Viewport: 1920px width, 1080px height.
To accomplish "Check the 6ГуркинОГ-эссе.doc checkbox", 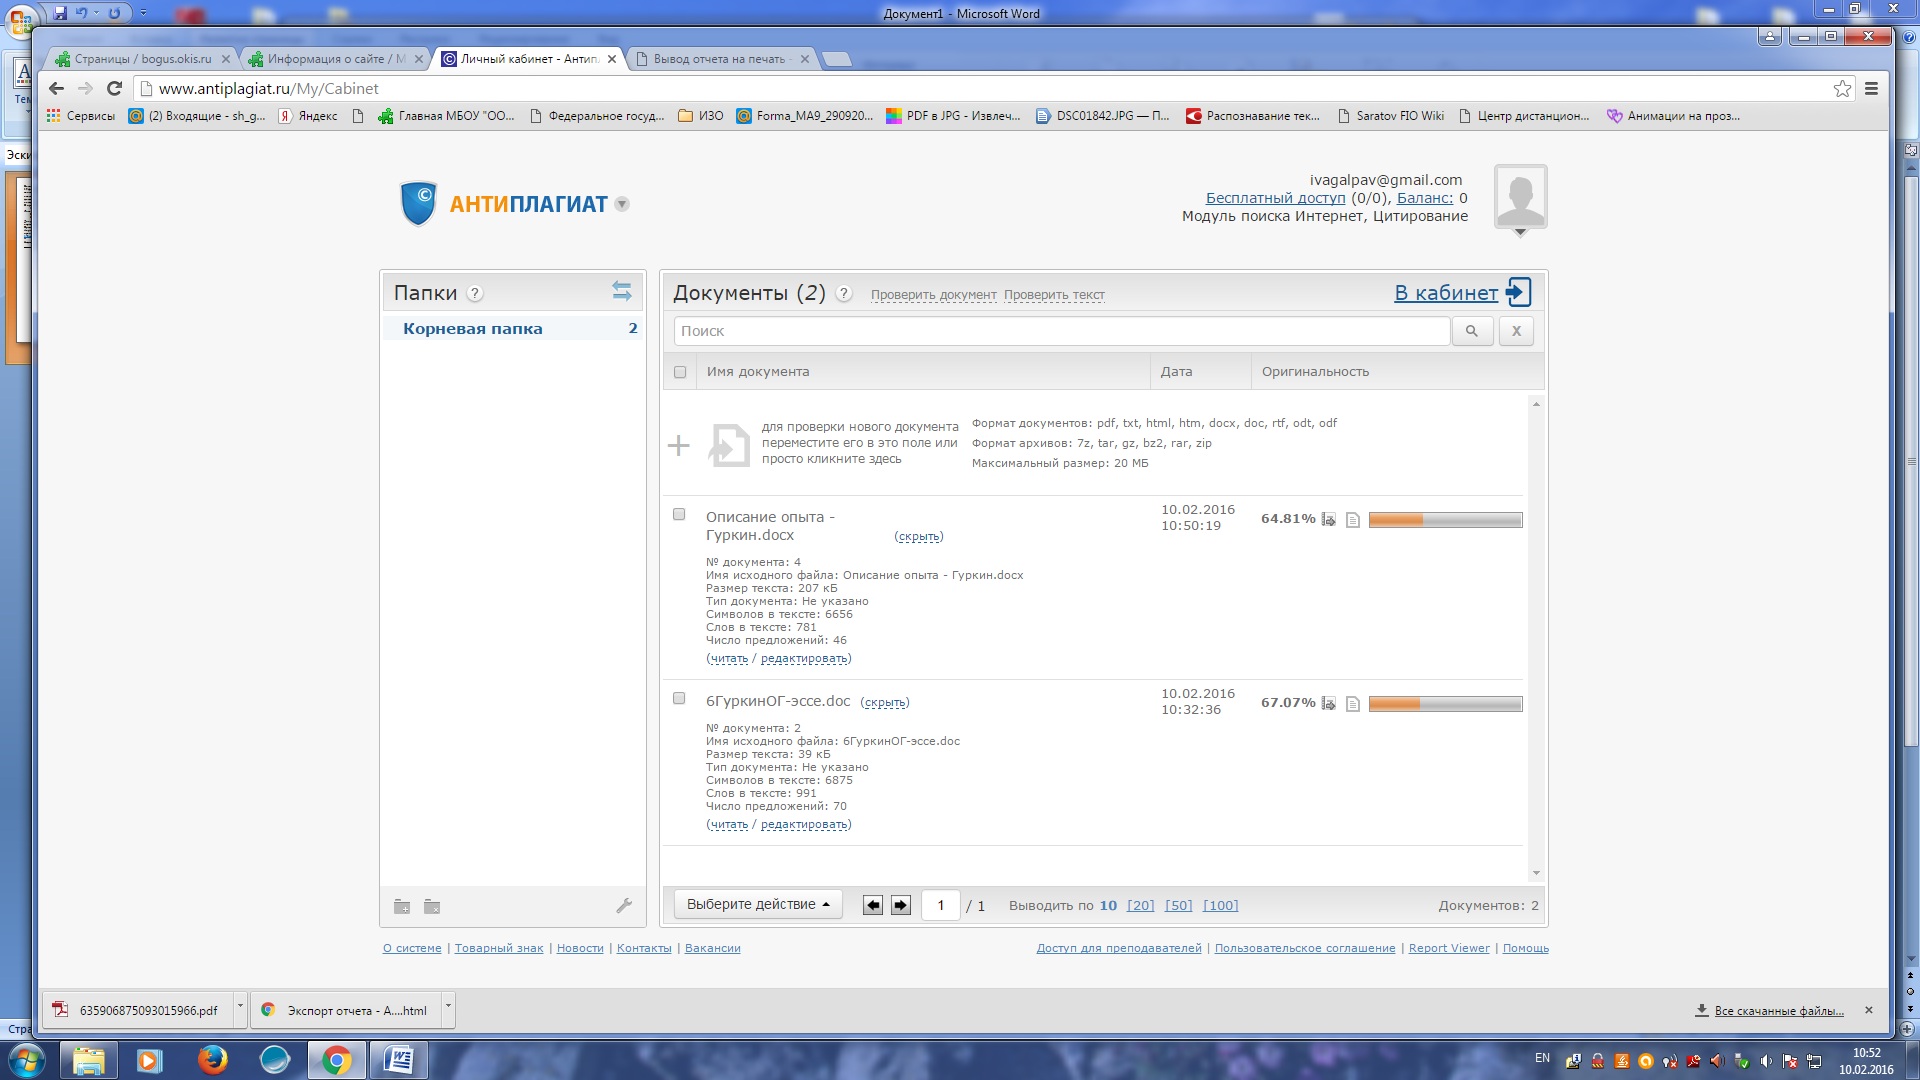I will tap(679, 698).
